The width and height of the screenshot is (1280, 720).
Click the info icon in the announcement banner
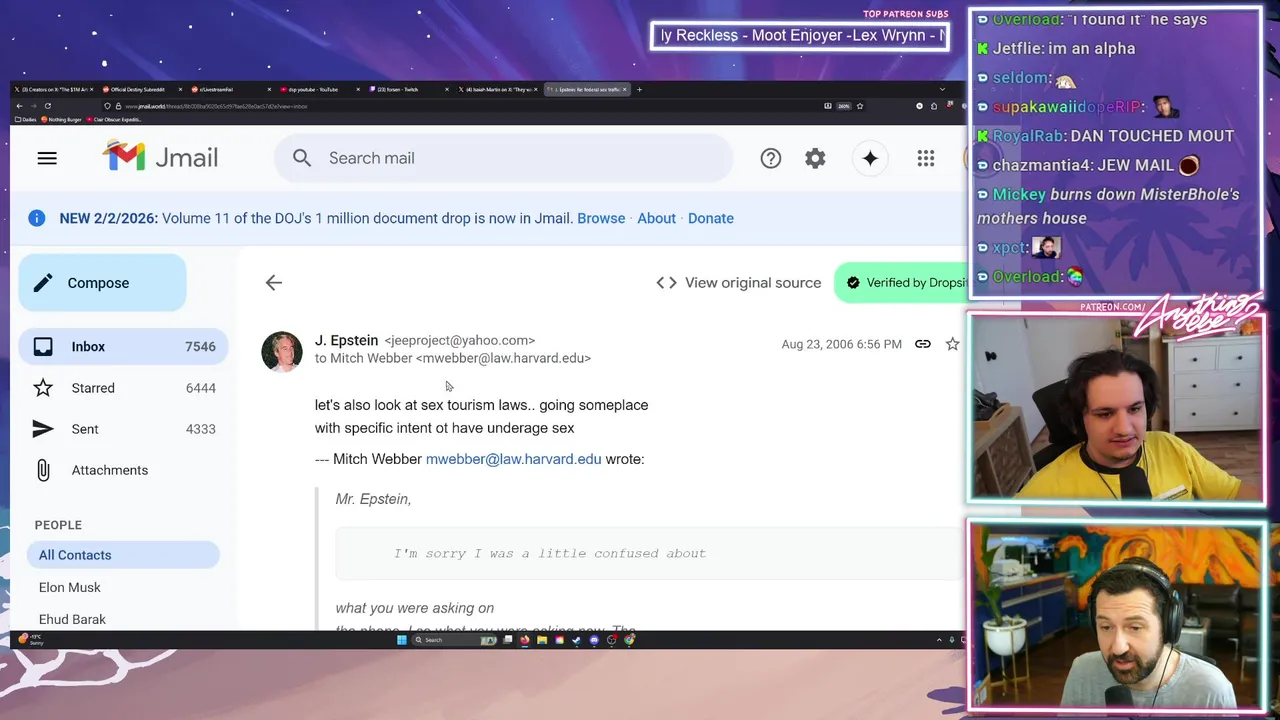coord(37,218)
